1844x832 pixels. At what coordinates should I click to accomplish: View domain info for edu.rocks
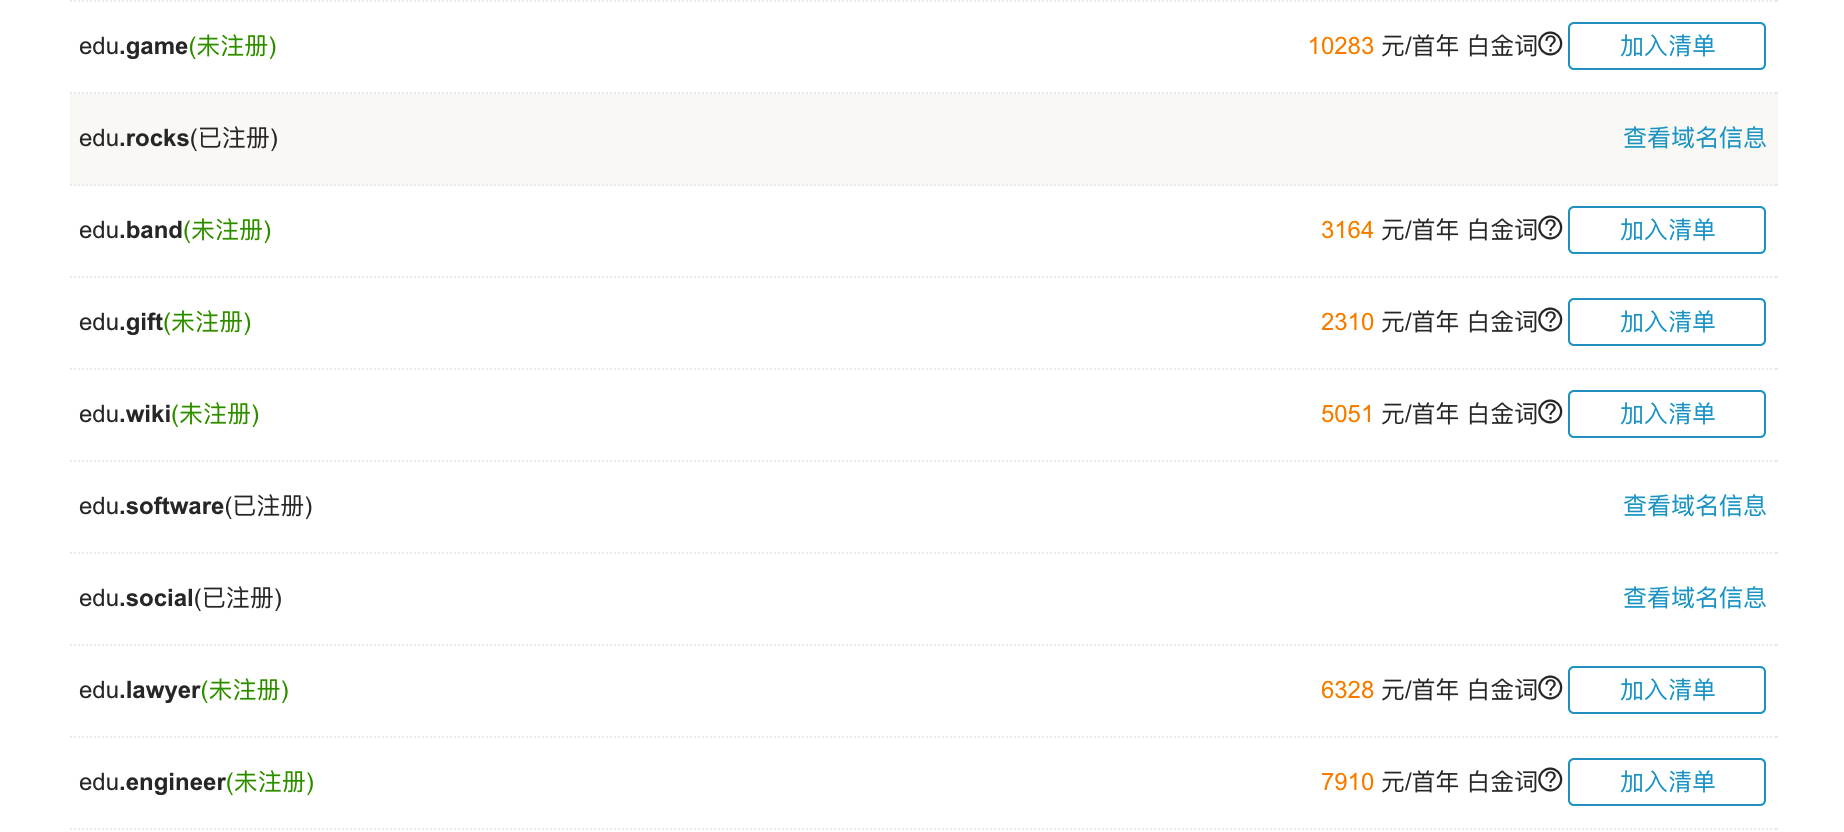(1694, 138)
